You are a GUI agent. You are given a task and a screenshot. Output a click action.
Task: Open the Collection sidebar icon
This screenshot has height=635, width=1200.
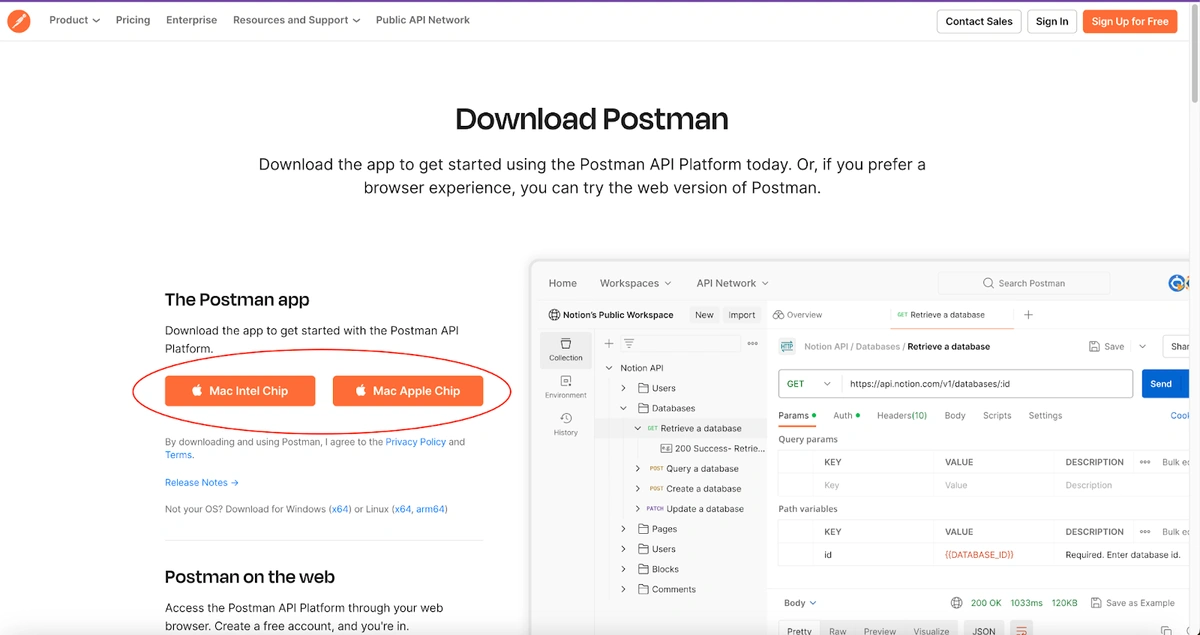[x=565, y=348]
